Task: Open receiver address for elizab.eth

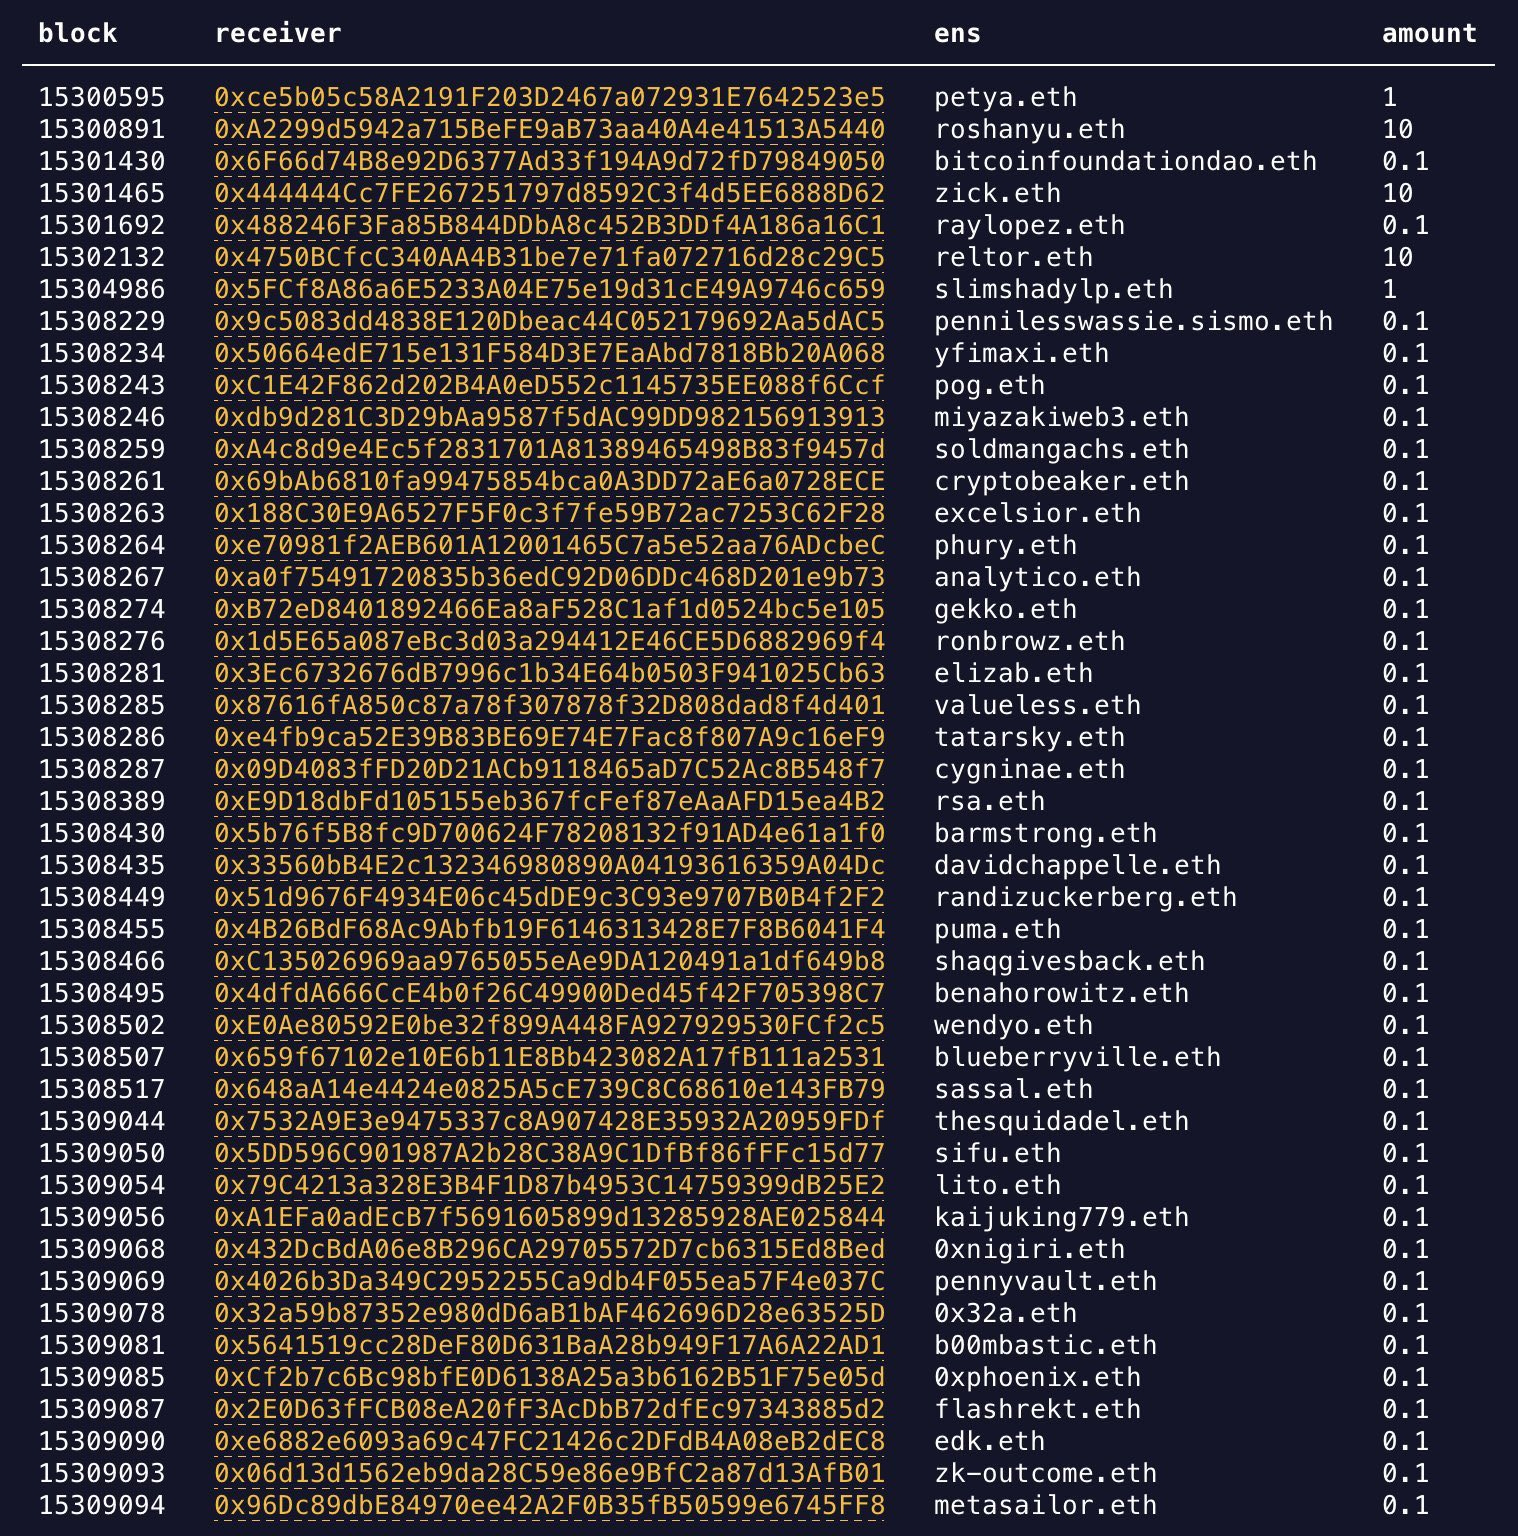Action: click(550, 673)
